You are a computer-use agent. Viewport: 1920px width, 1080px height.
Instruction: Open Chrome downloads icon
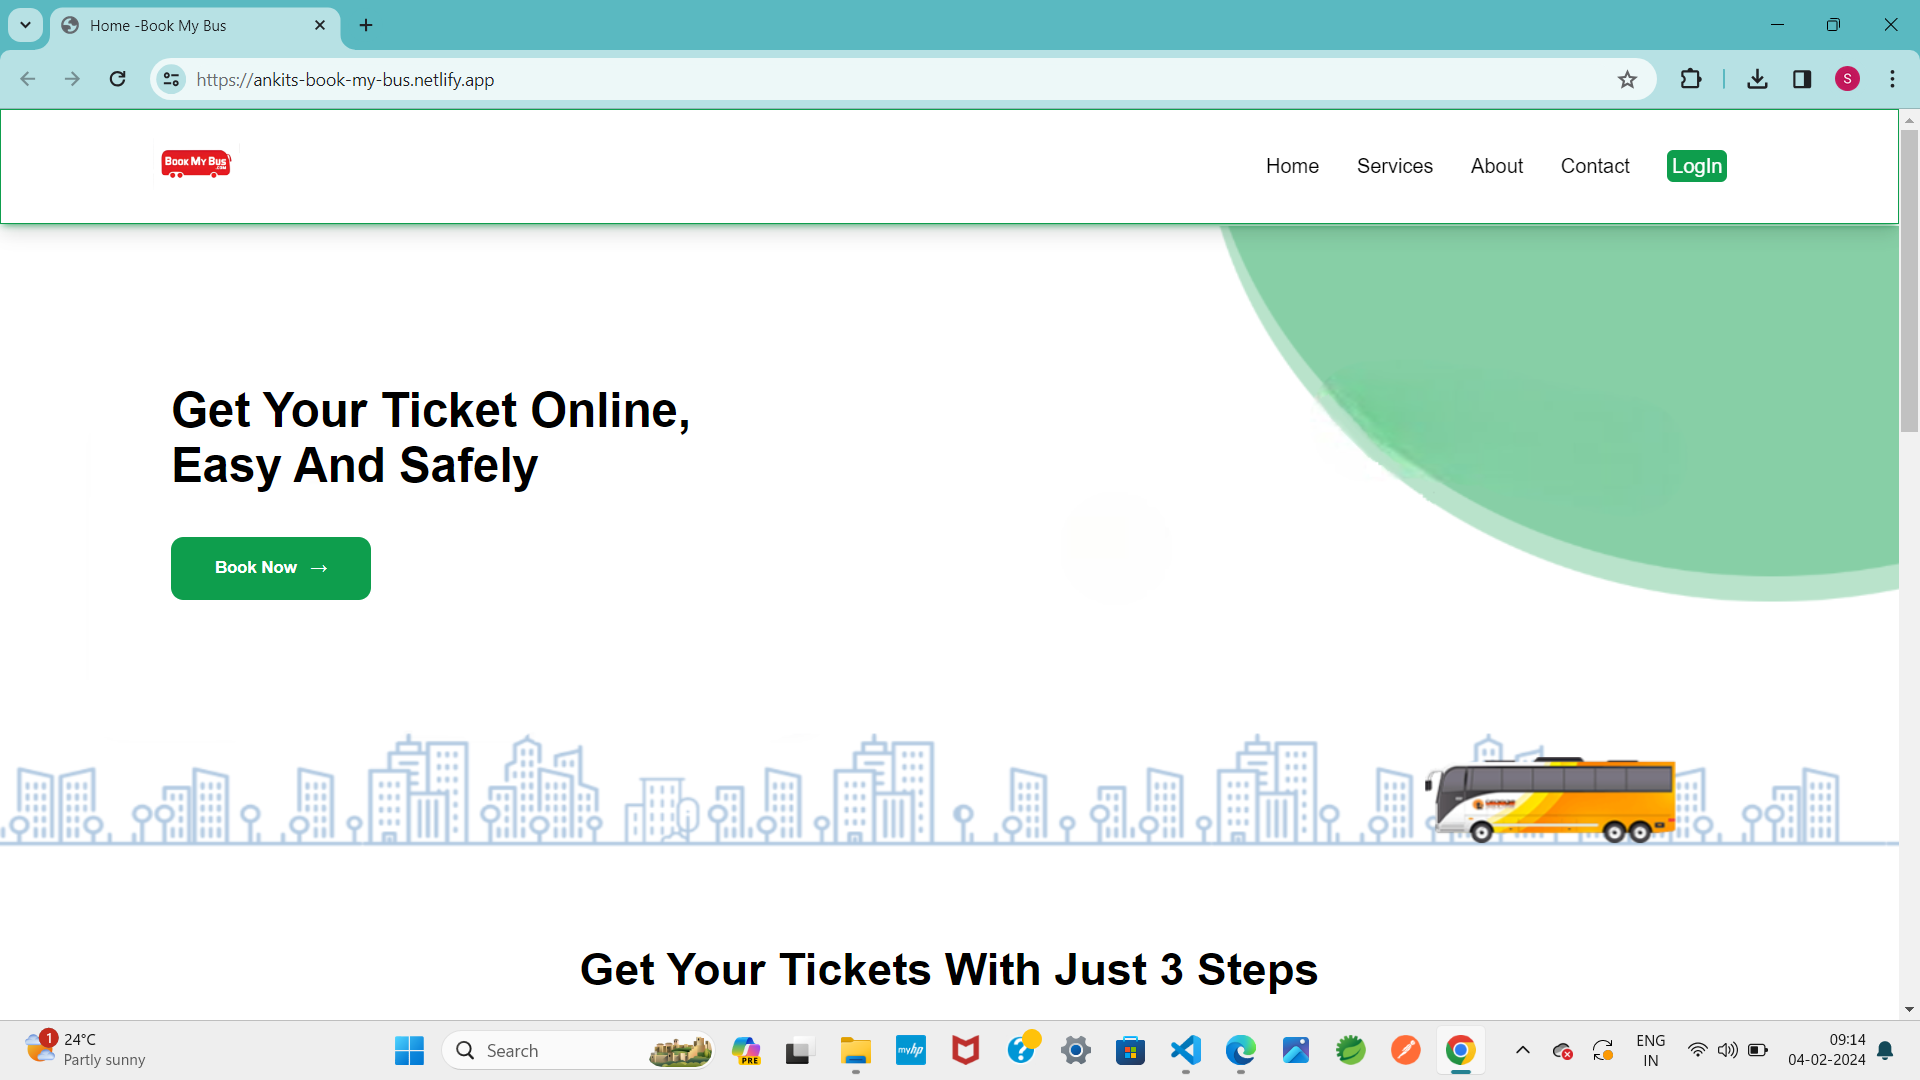1757,79
